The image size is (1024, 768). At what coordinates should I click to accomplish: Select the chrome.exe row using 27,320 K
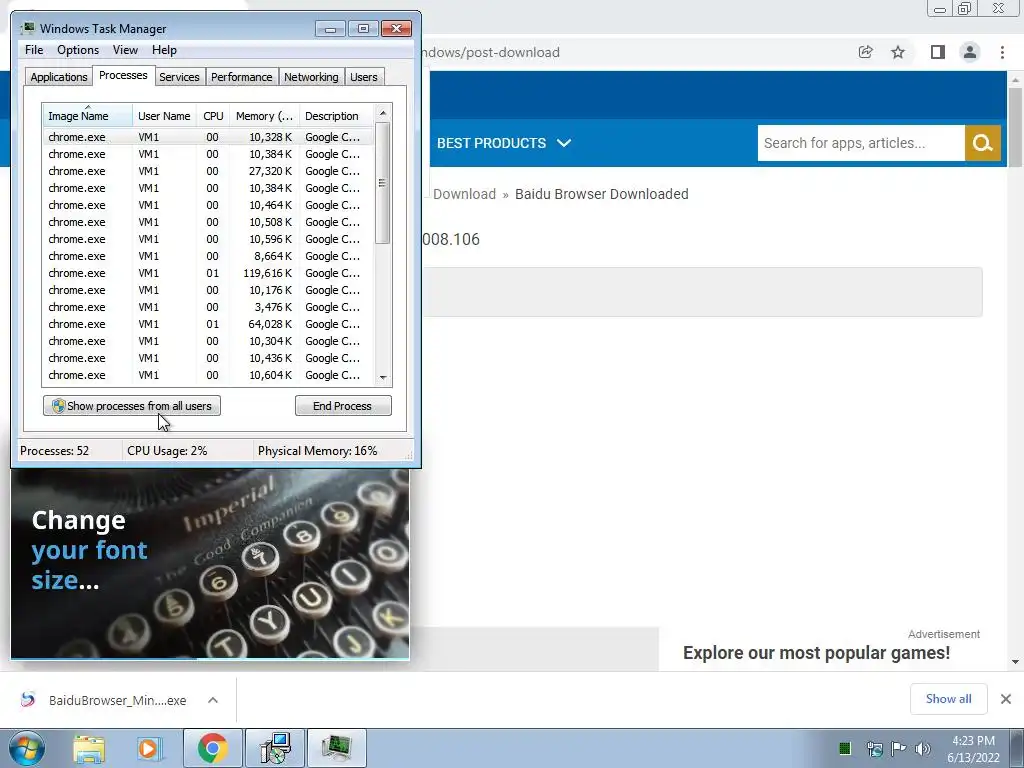point(208,171)
